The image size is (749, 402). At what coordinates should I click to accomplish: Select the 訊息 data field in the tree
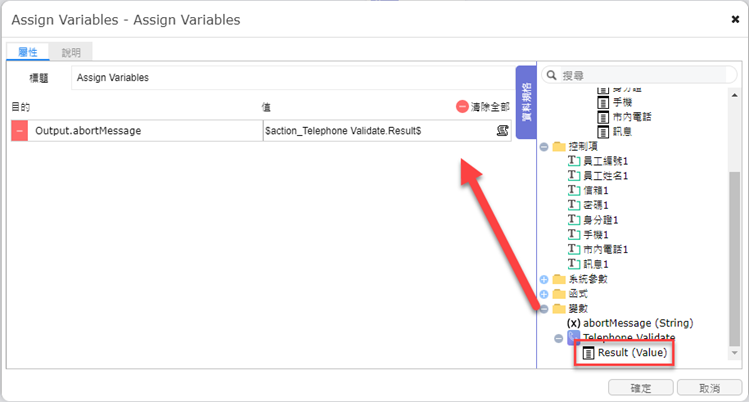tap(622, 132)
